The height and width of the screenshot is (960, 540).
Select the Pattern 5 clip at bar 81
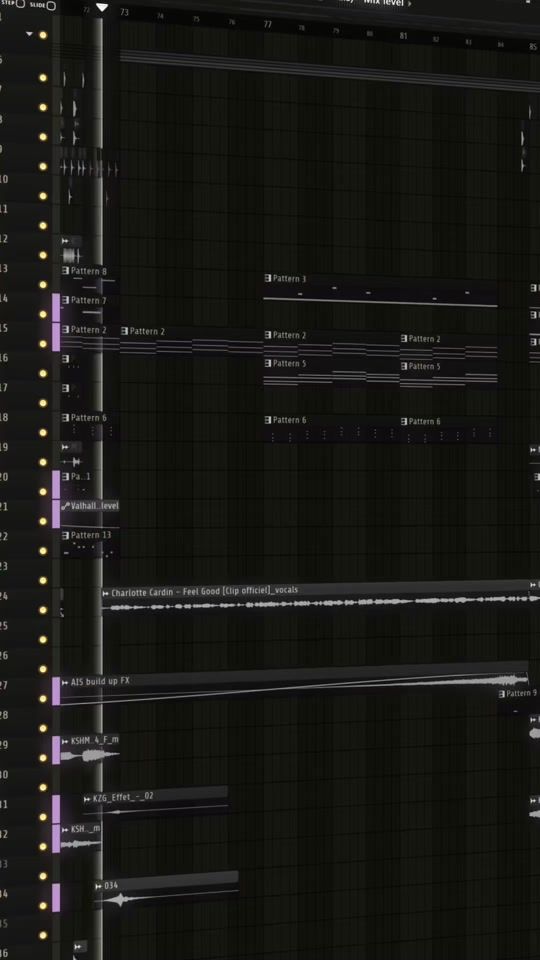(448, 374)
